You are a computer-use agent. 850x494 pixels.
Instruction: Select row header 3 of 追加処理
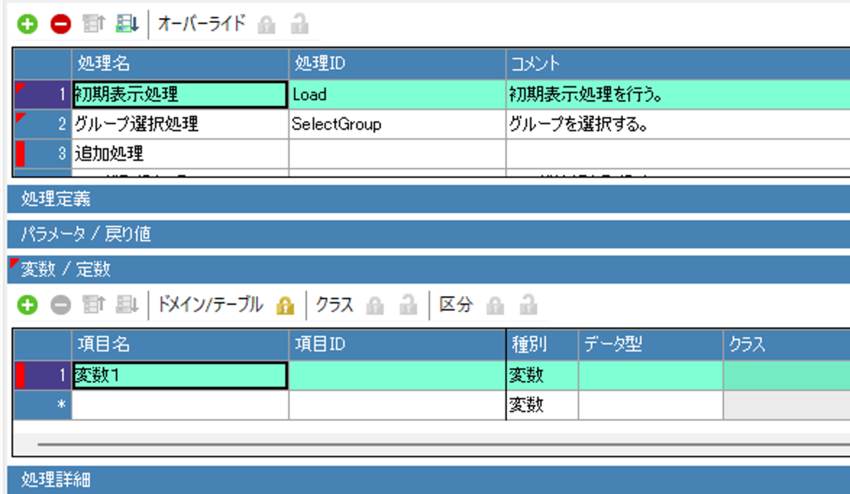43,153
